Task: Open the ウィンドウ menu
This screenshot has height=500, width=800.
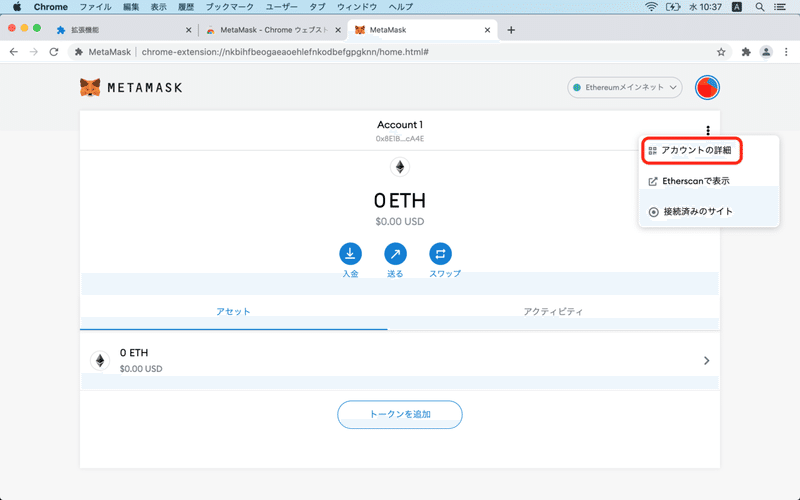Action: coord(357,7)
